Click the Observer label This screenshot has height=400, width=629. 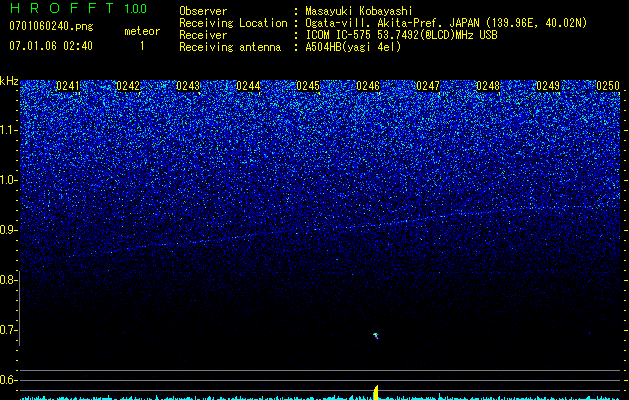(203, 11)
